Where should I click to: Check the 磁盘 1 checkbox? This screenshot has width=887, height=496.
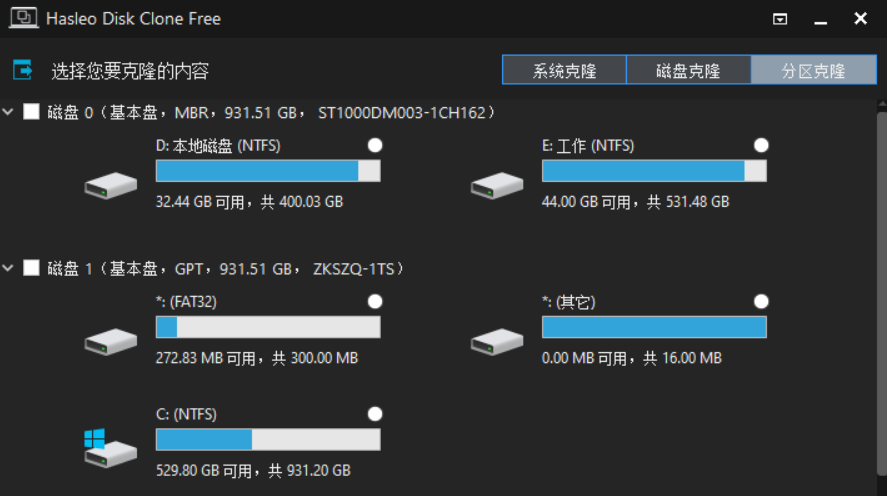tap(31, 268)
